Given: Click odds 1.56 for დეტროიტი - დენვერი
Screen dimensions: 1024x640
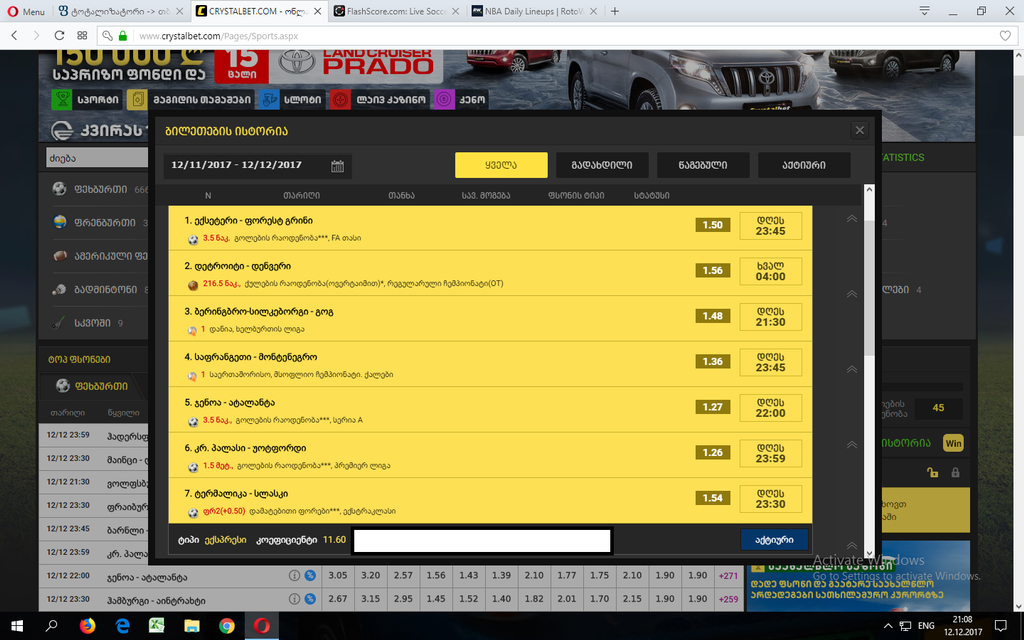Looking at the screenshot, I should click(712, 270).
